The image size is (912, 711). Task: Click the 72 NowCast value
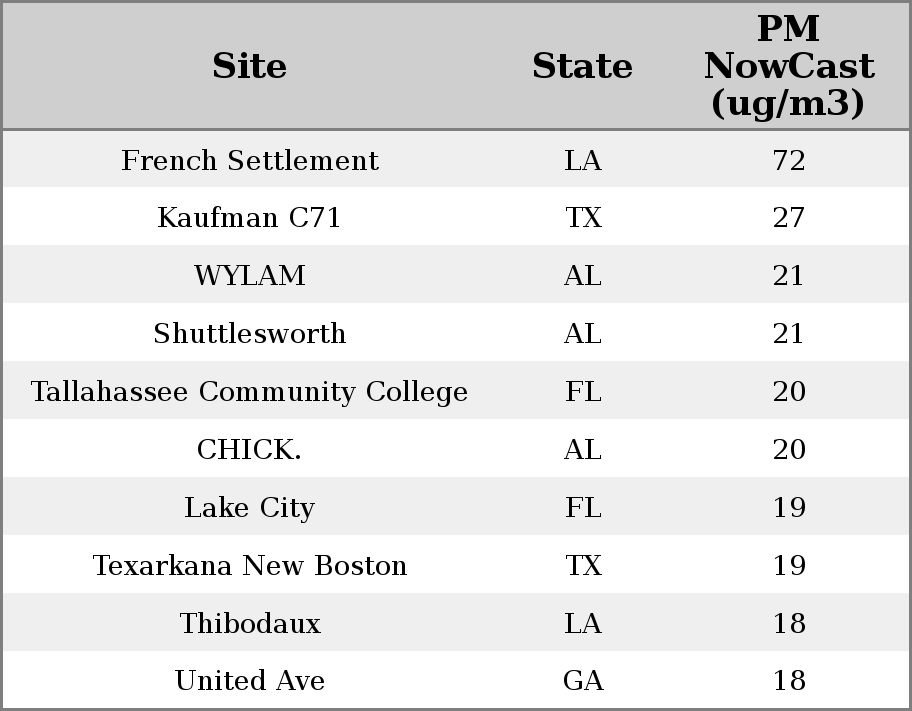pyautogui.click(x=788, y=161)
